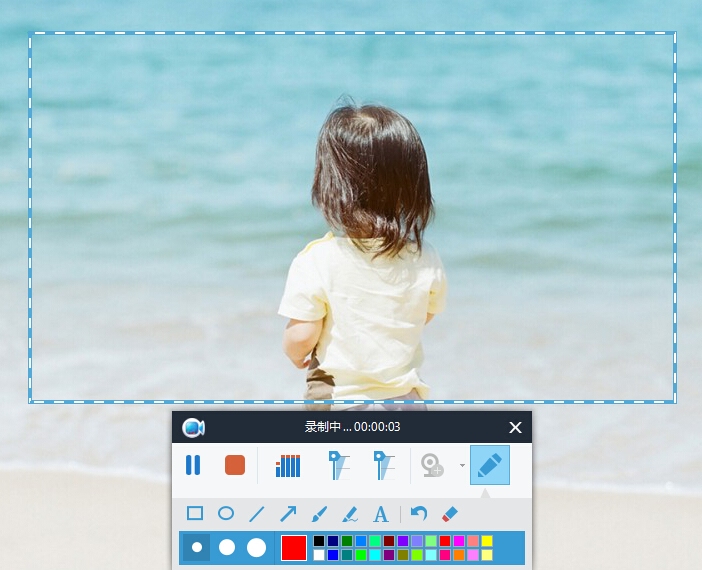The width and height of the screenshot is (702, 570).
Task: Stop the recording with the red square button
Action: click(x=235, y=465)
